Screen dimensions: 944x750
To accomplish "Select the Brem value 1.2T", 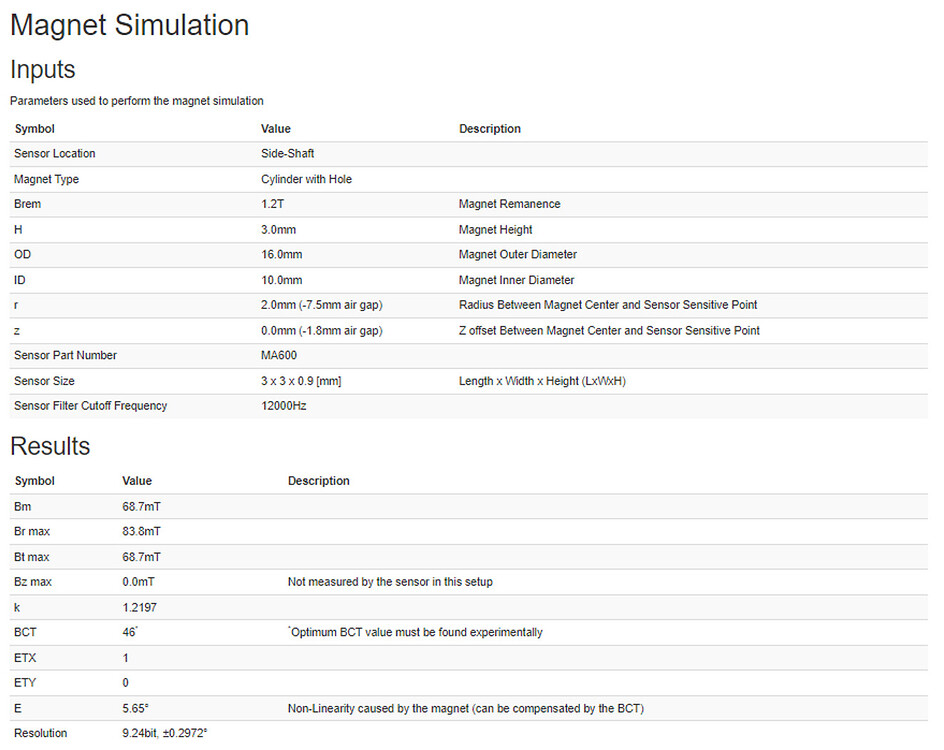I will [275, 204].
